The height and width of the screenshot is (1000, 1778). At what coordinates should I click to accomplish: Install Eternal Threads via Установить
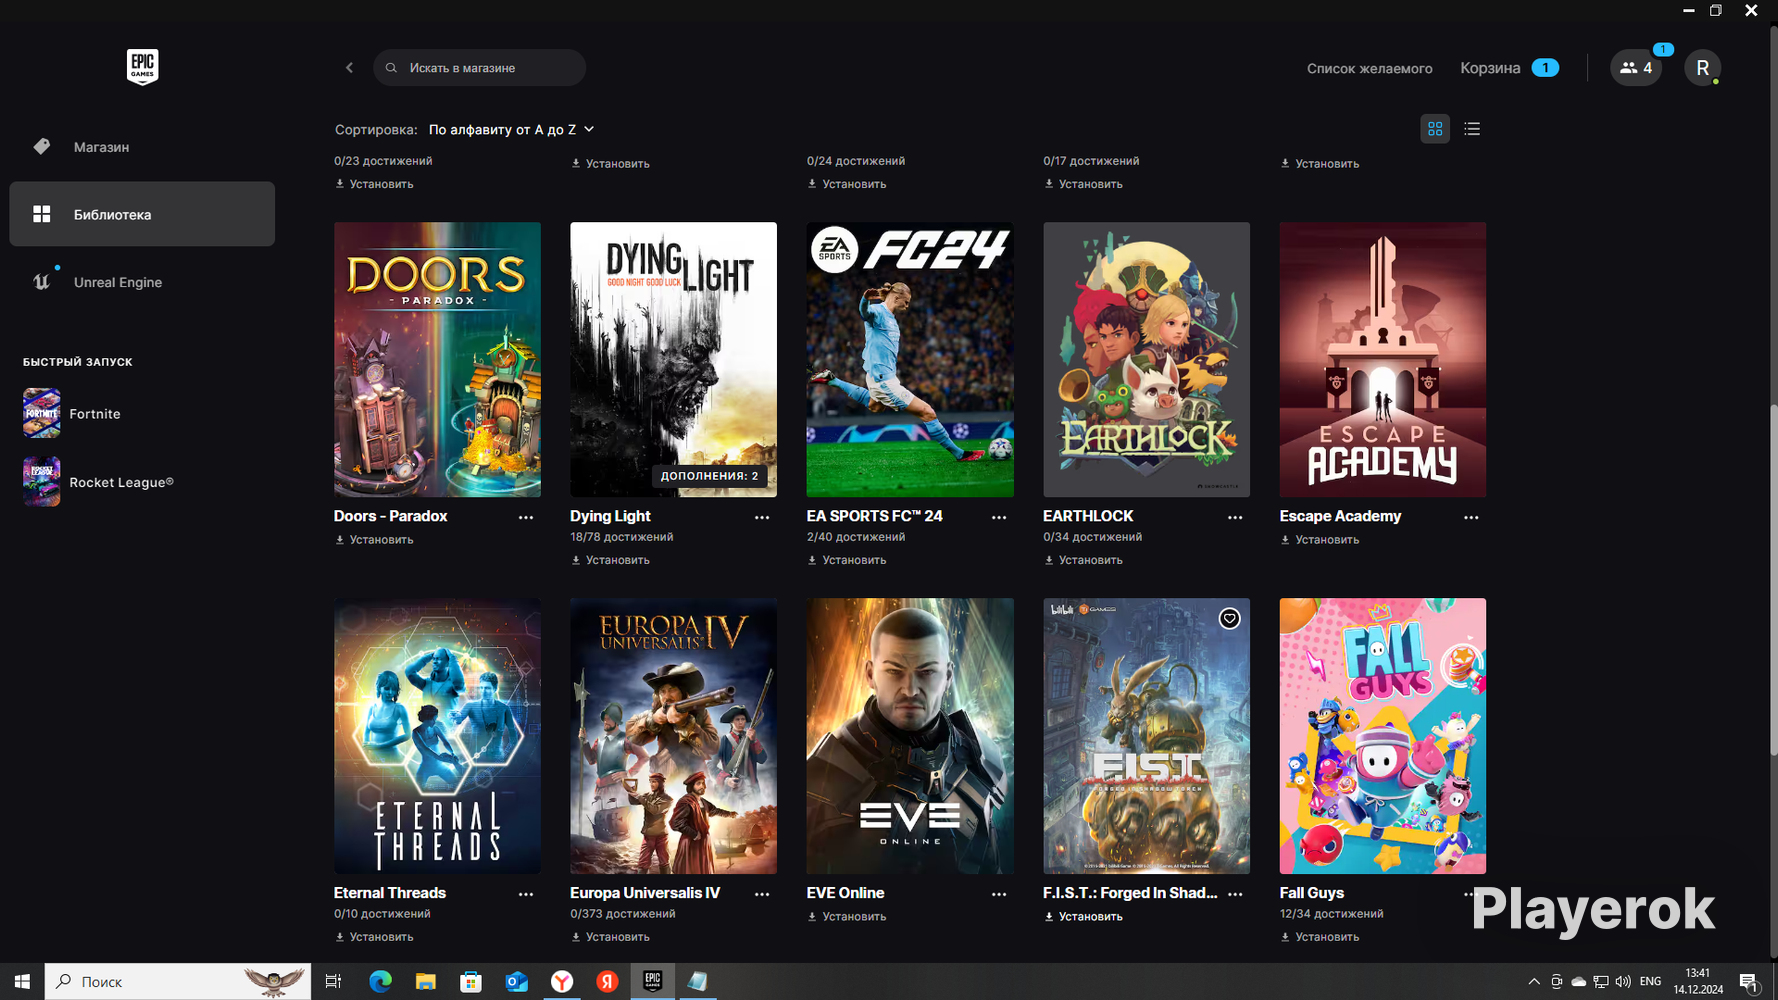(x=374, y=937)
